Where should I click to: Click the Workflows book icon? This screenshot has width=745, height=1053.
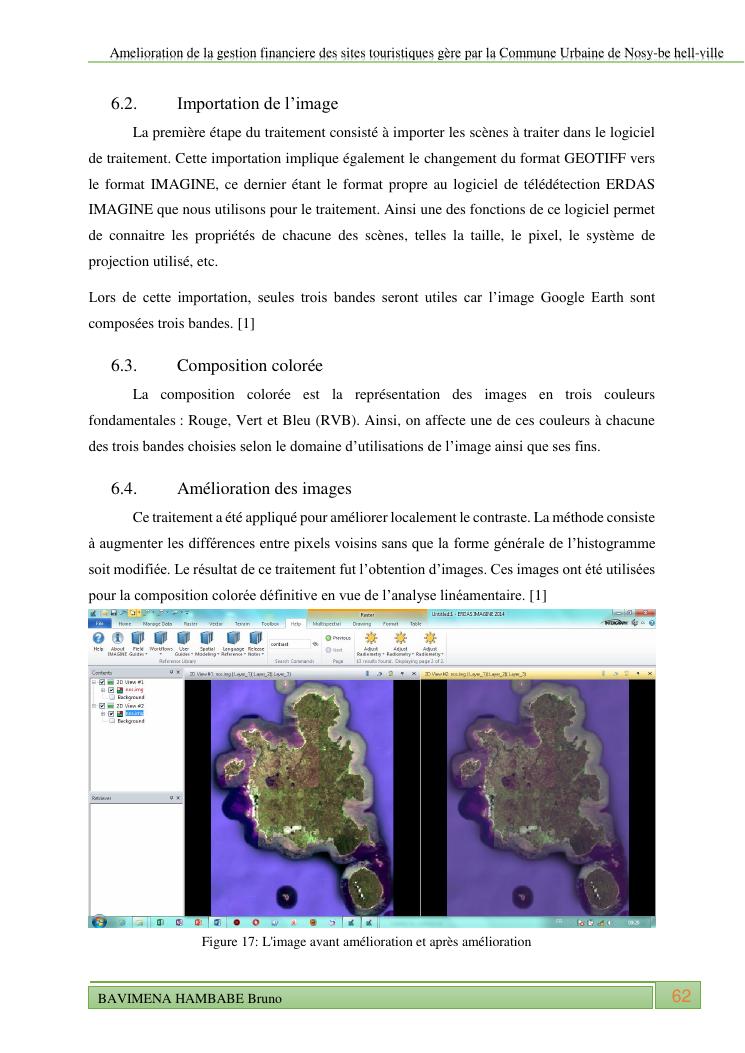click(x=160, y=637)
